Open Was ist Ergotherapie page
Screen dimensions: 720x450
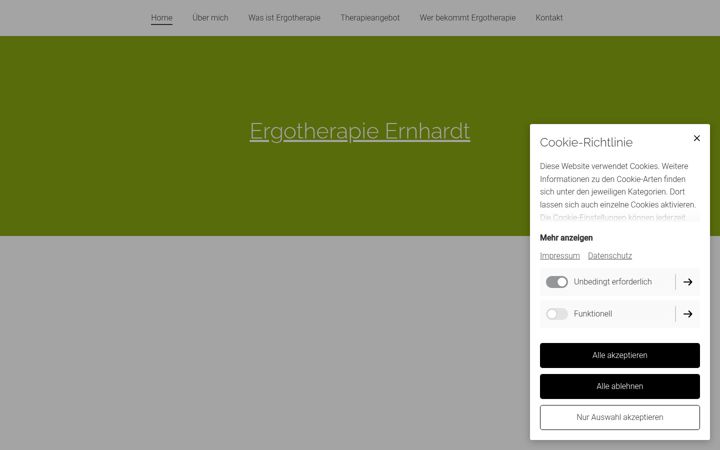(284, 18)
